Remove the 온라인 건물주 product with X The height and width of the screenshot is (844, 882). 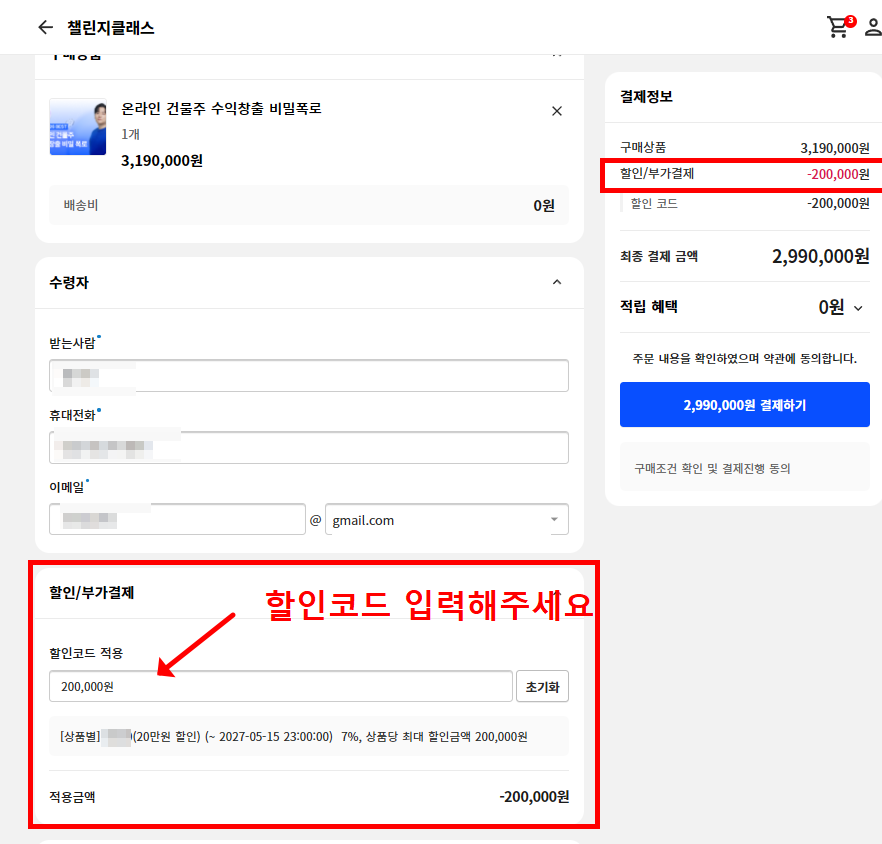coord(557,111)
